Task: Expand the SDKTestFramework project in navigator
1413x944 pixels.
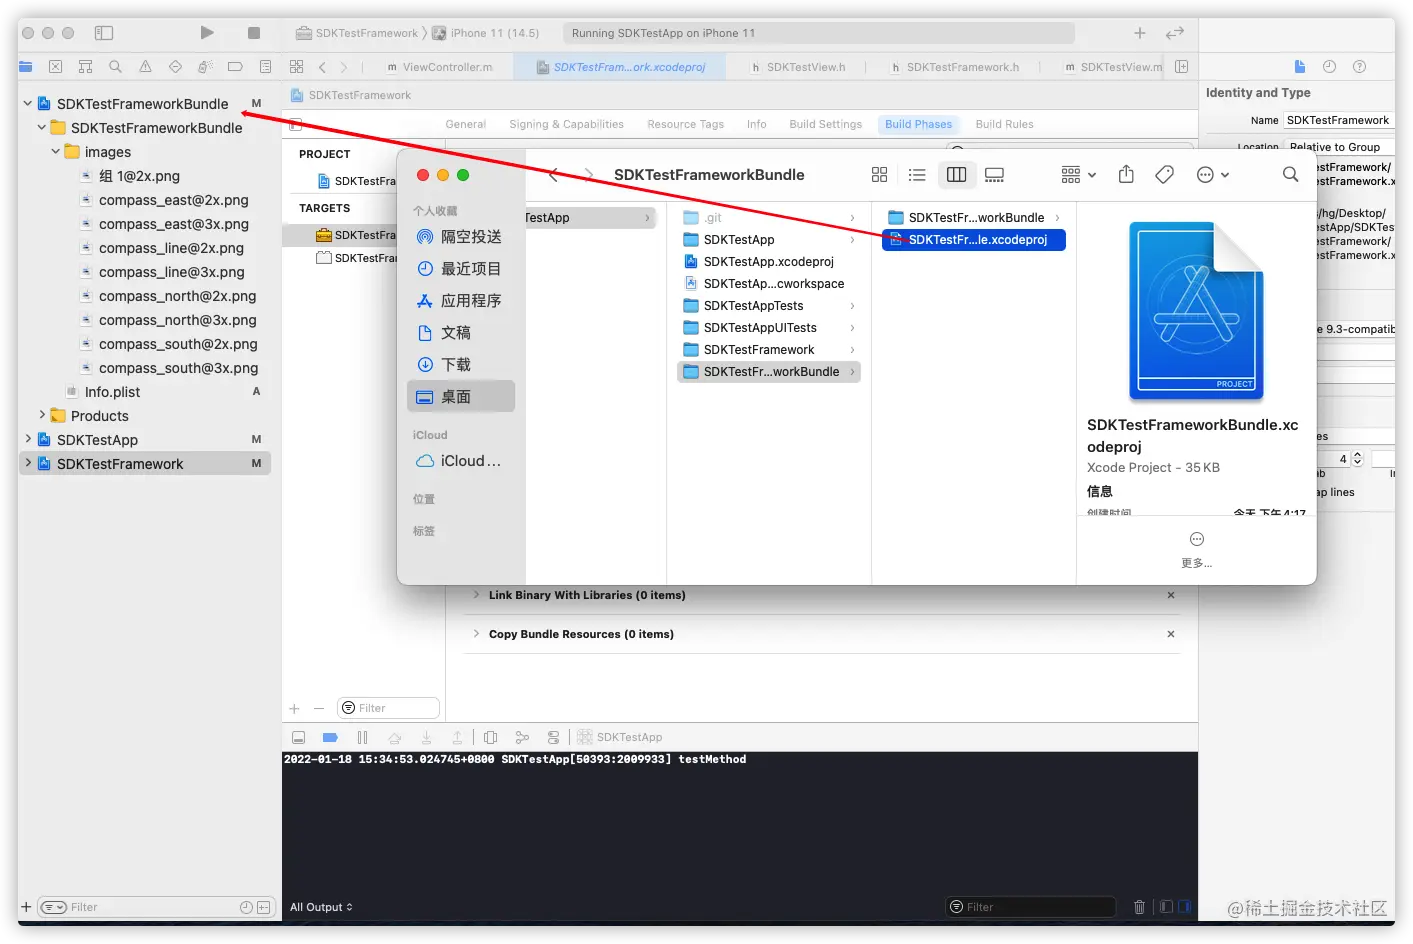Action: click(27, 463)
